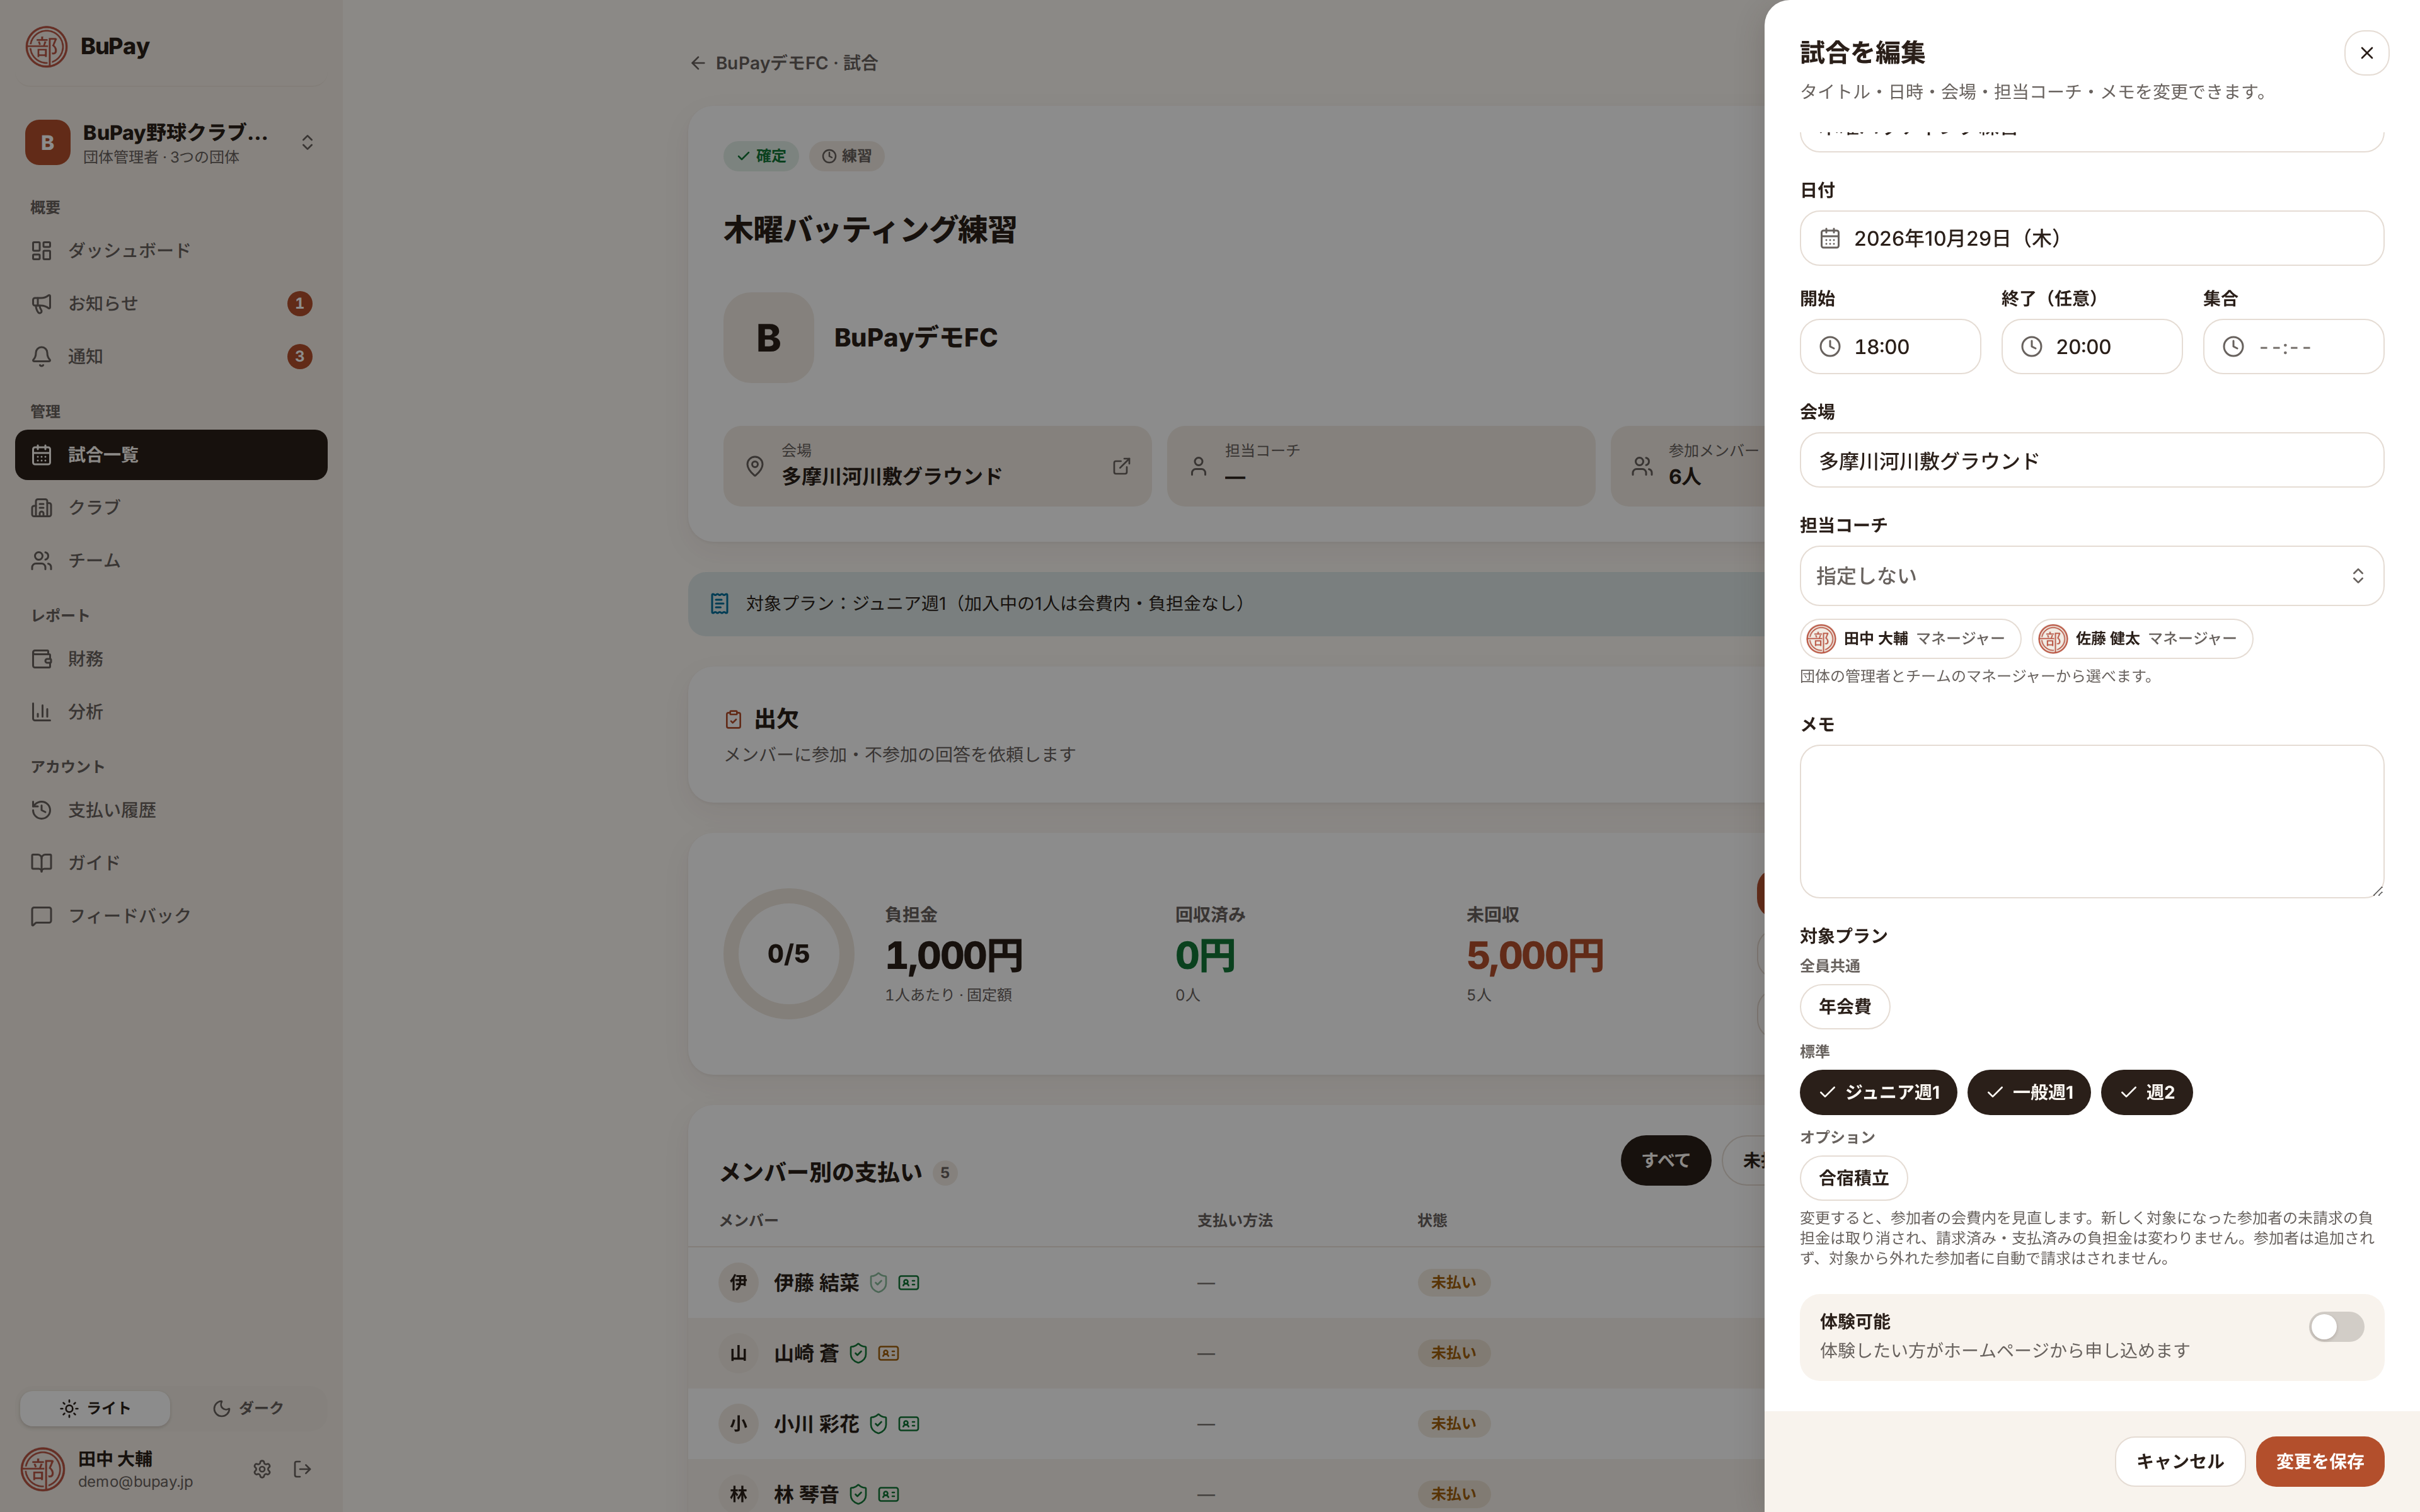Click the BuPay logo in the sidebar
This screenshot has height=1512, width=2420.
(x=46, y=46)
